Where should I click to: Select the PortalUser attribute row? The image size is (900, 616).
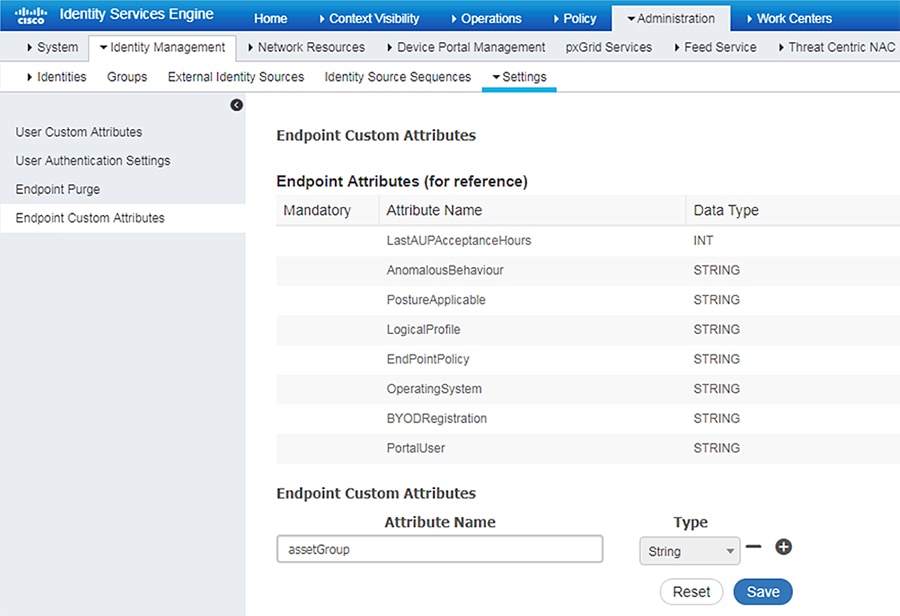point(588,449)
